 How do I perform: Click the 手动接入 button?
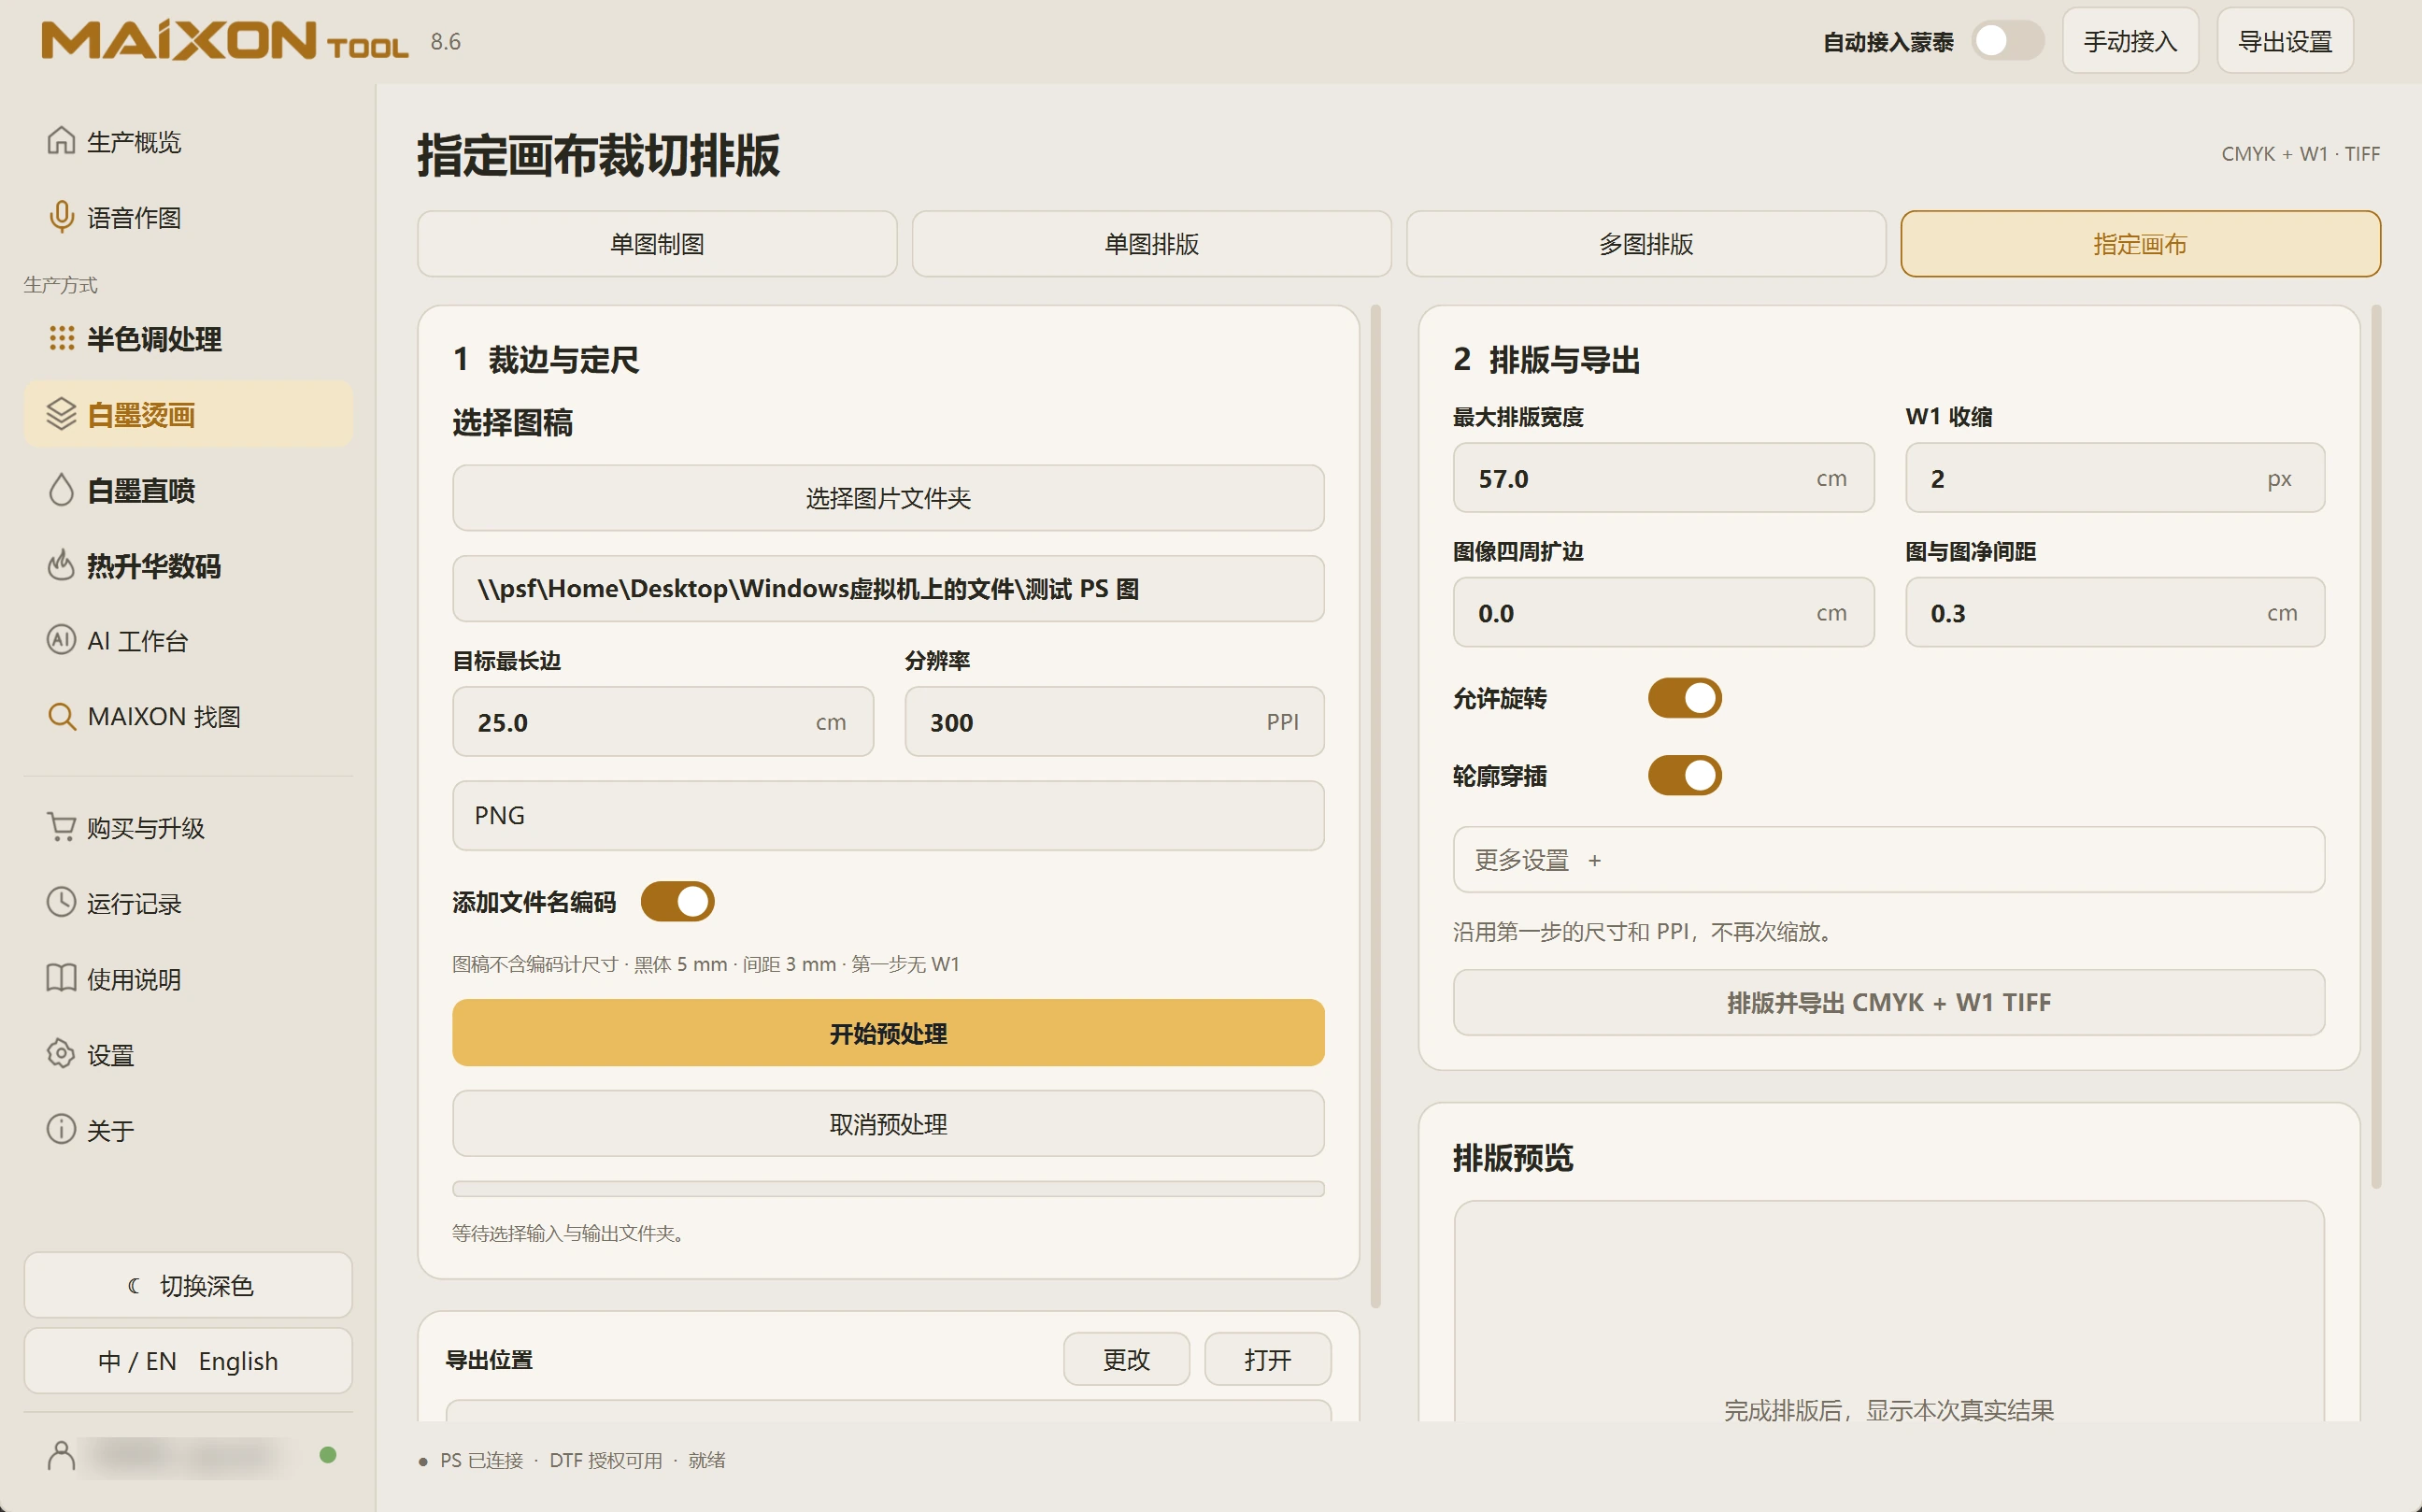click(2130, 41)
